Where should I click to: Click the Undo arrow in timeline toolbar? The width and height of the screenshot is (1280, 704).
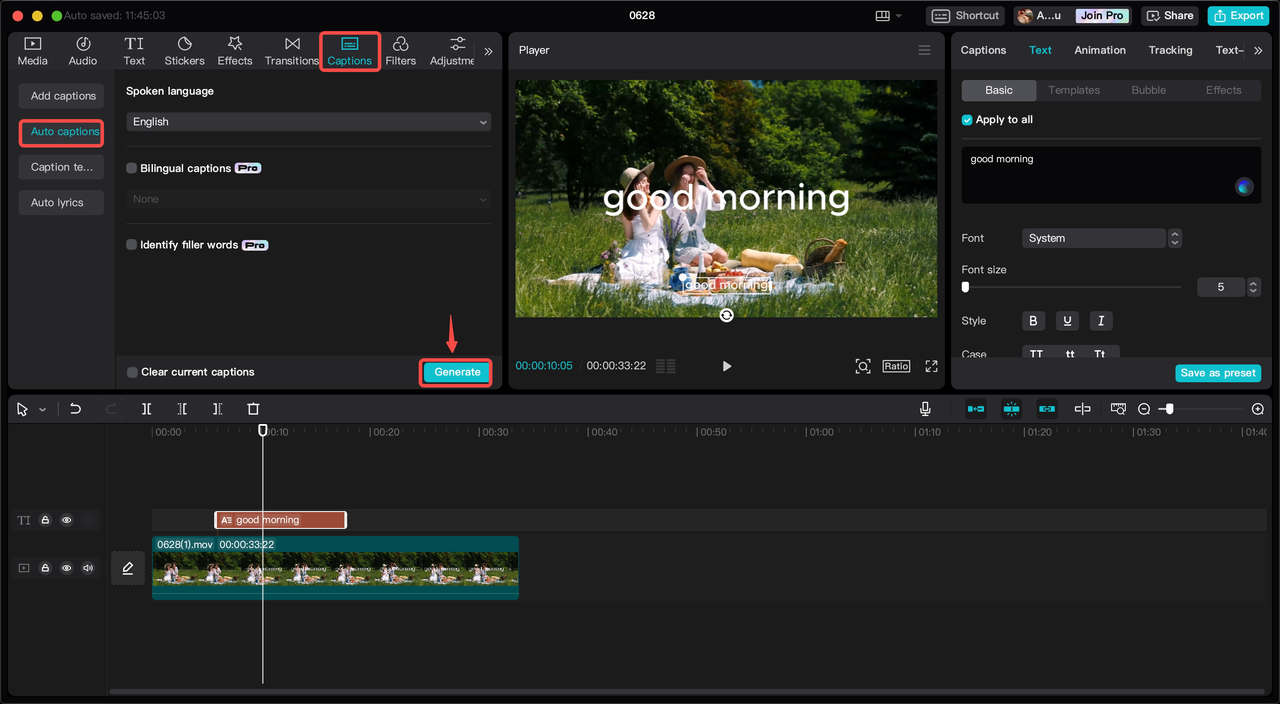[x=75, y=409]
